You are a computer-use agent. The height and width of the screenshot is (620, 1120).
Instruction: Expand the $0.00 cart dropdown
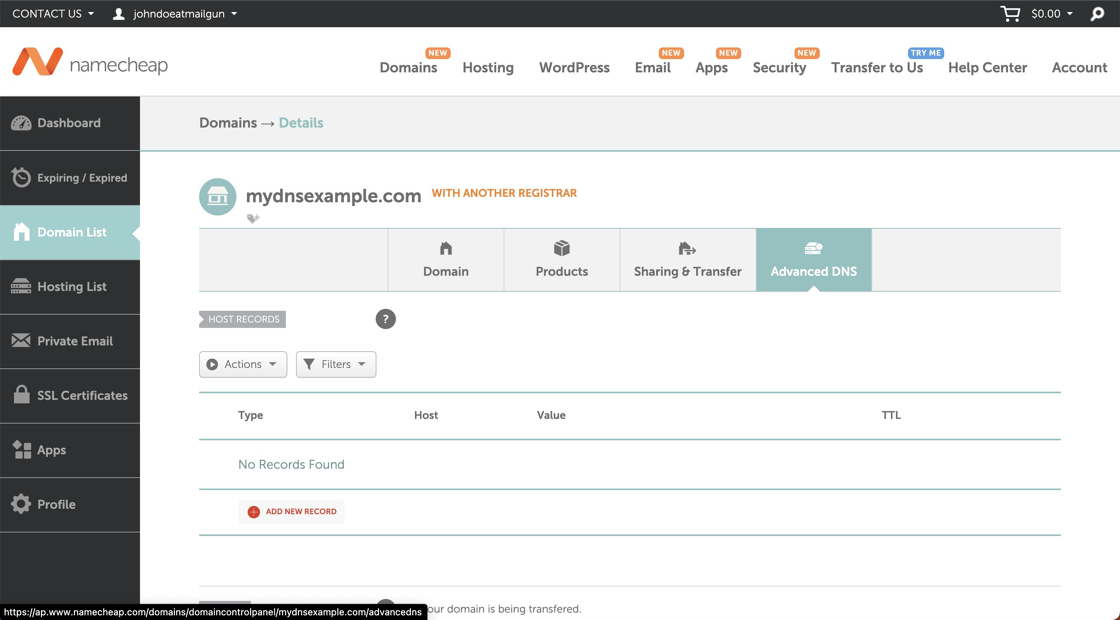click(1052, 14)
